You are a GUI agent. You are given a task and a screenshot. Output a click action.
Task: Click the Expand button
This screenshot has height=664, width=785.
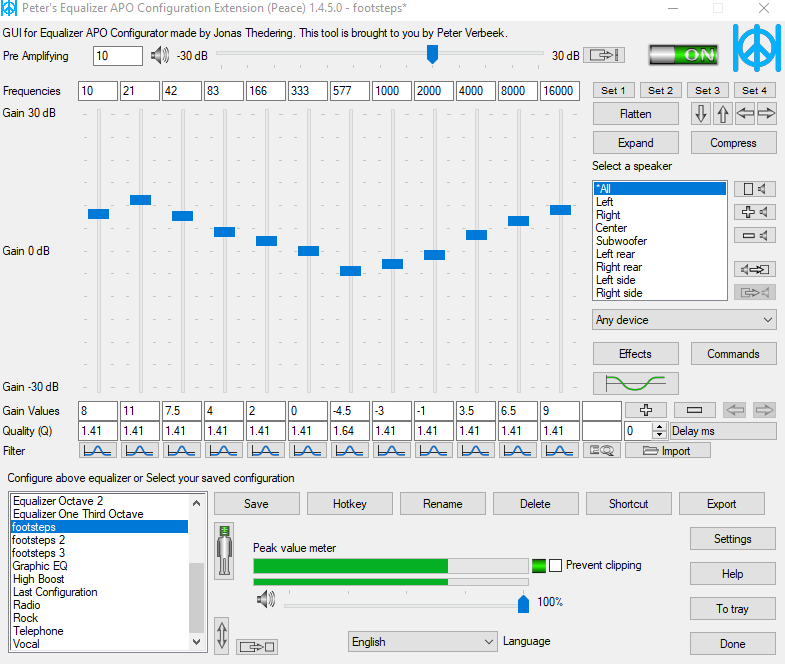coord(635,143)
